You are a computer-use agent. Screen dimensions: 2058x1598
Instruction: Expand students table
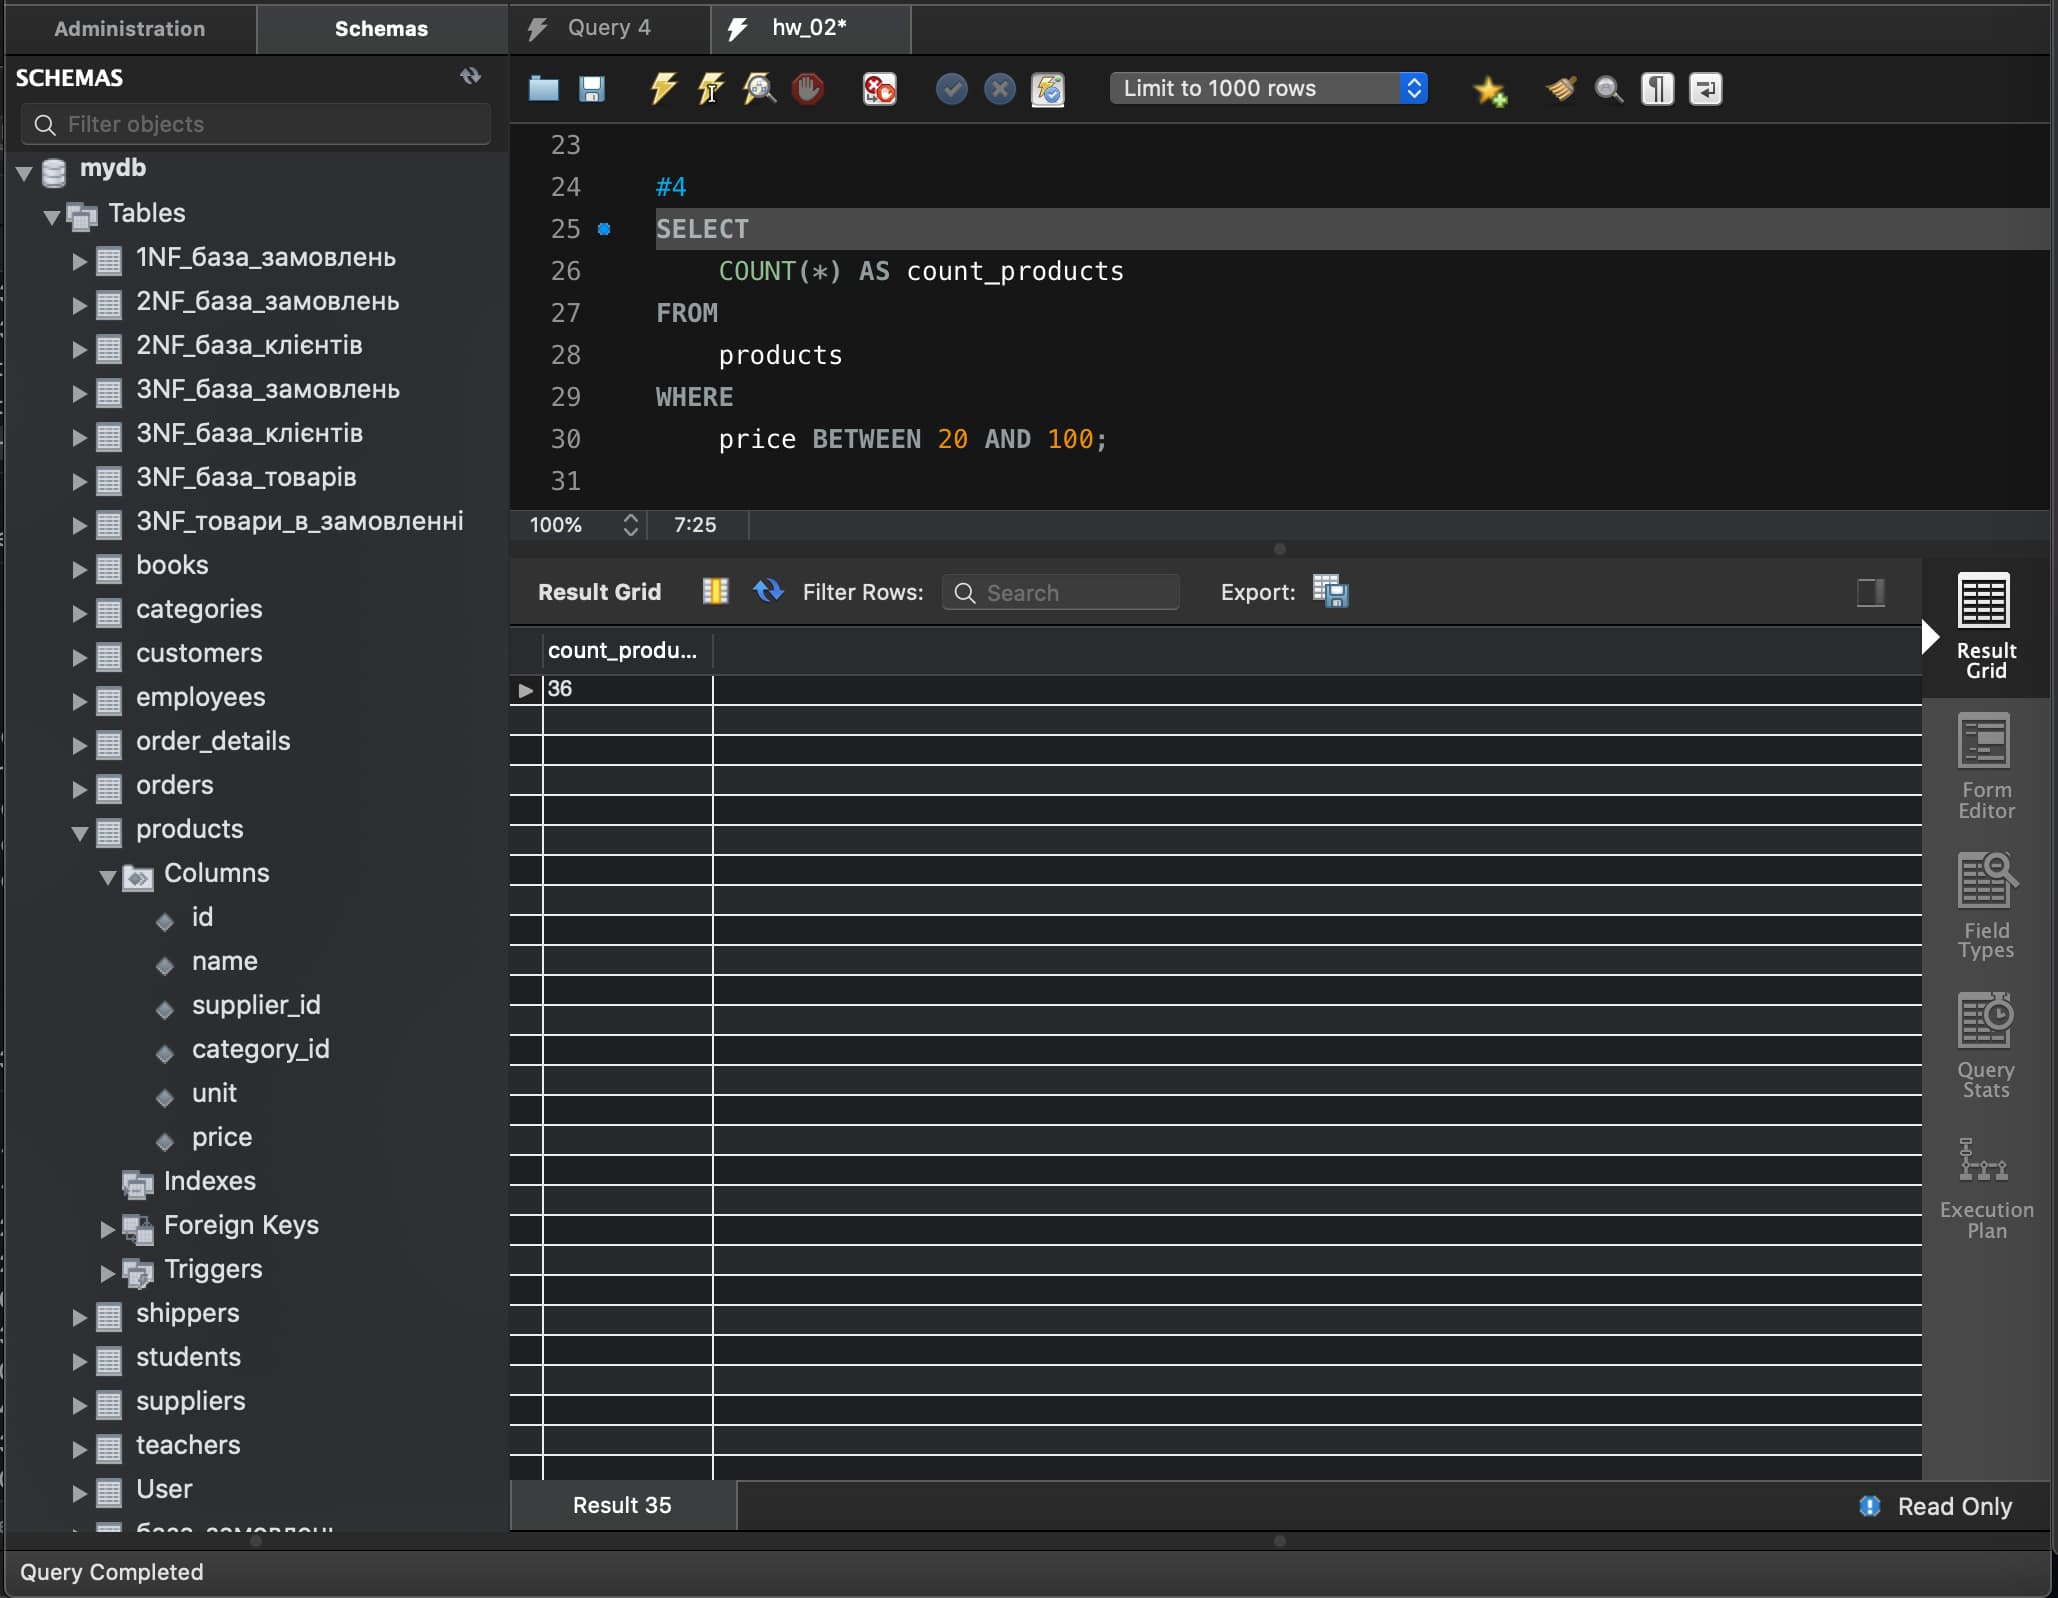pos(79,1361)
